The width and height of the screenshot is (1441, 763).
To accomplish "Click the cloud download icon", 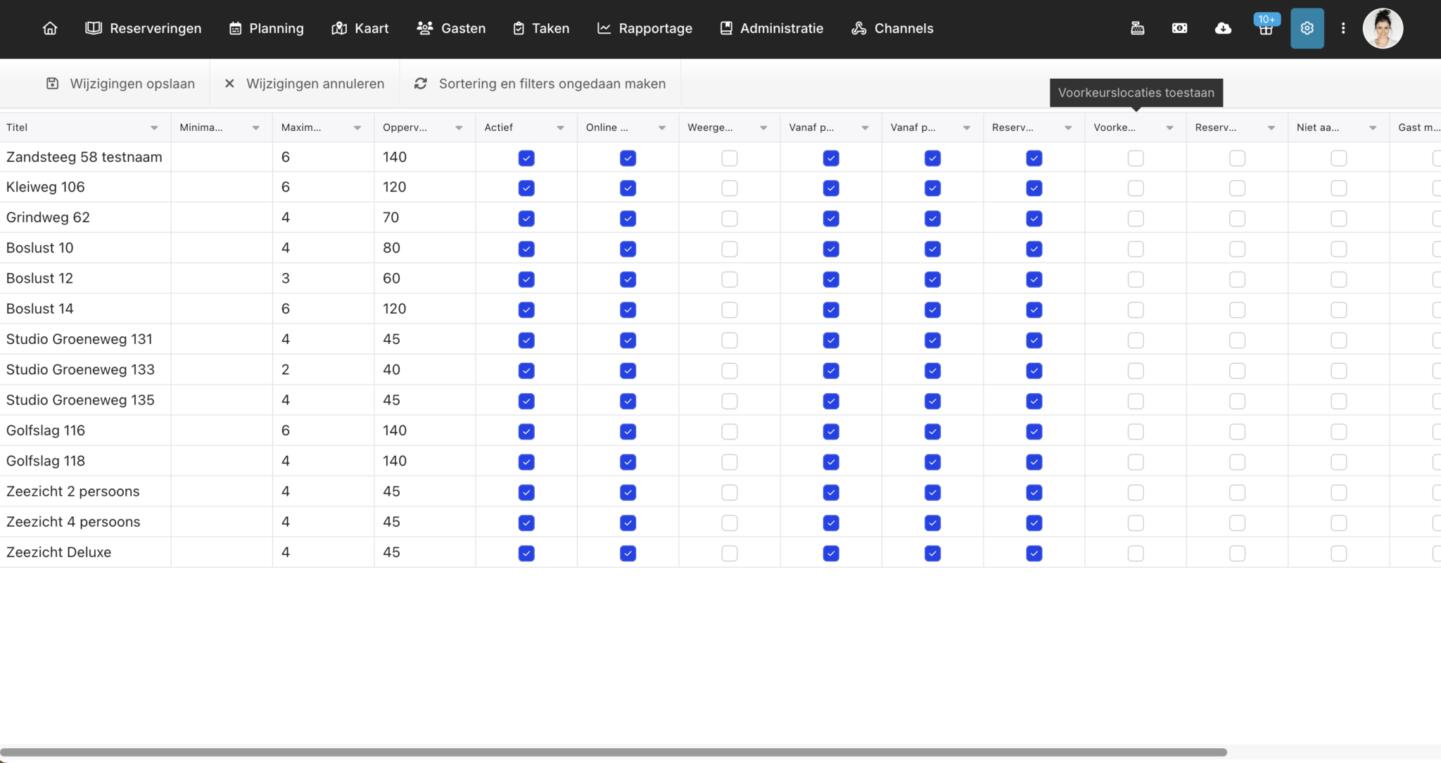I will pos(1223,28).
